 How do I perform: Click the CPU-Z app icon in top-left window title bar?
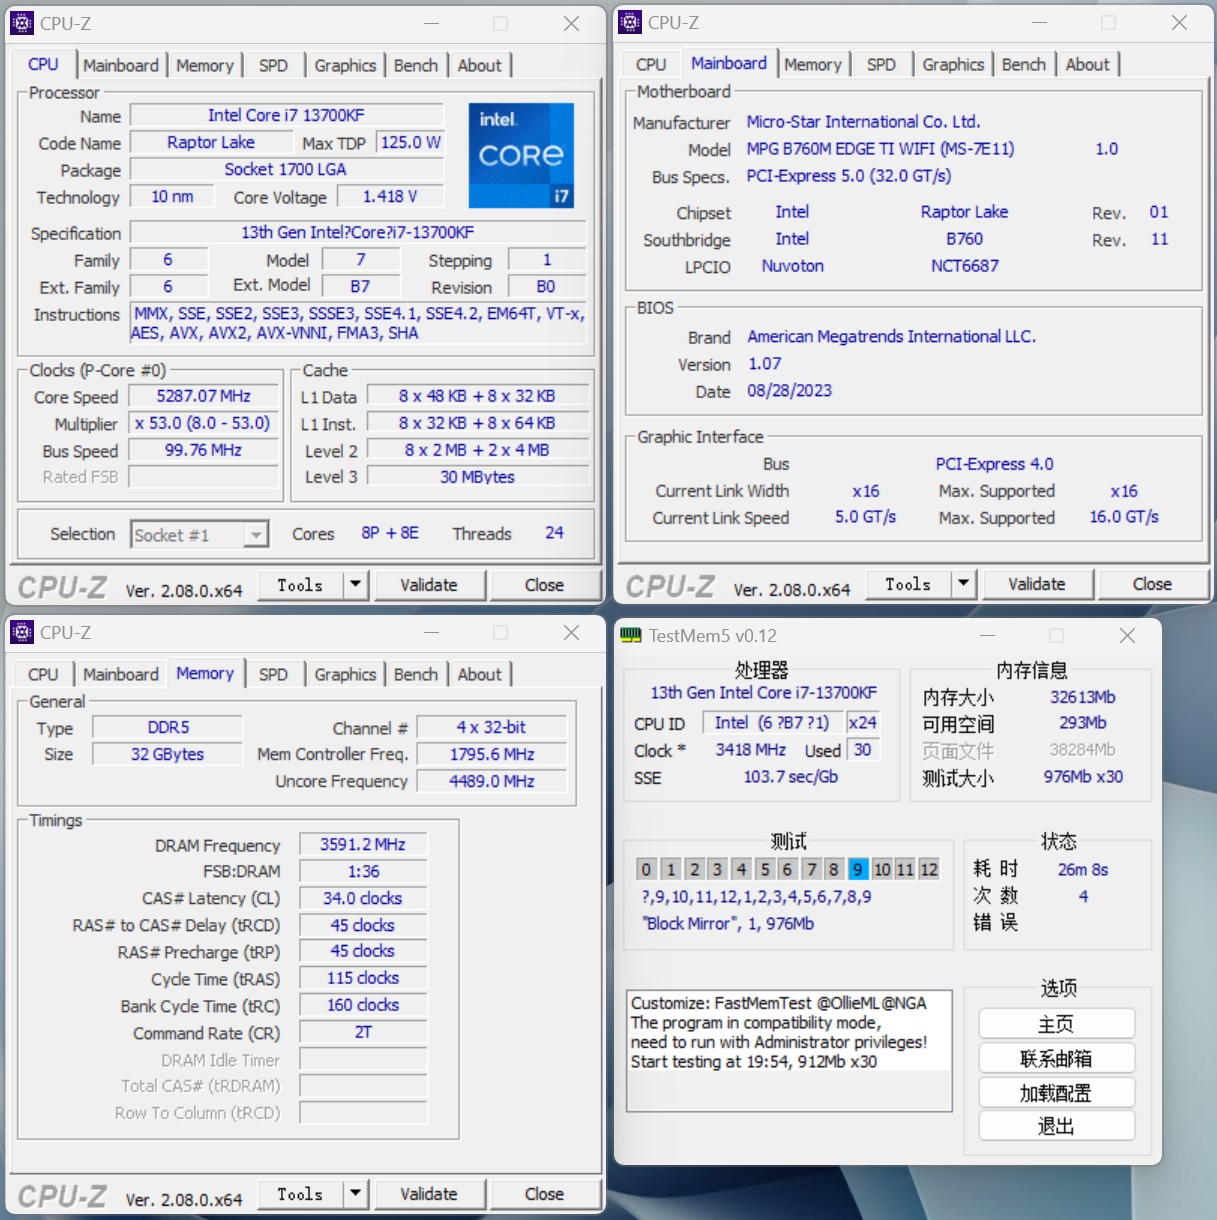pyautogui.click(x=22, y=23)
